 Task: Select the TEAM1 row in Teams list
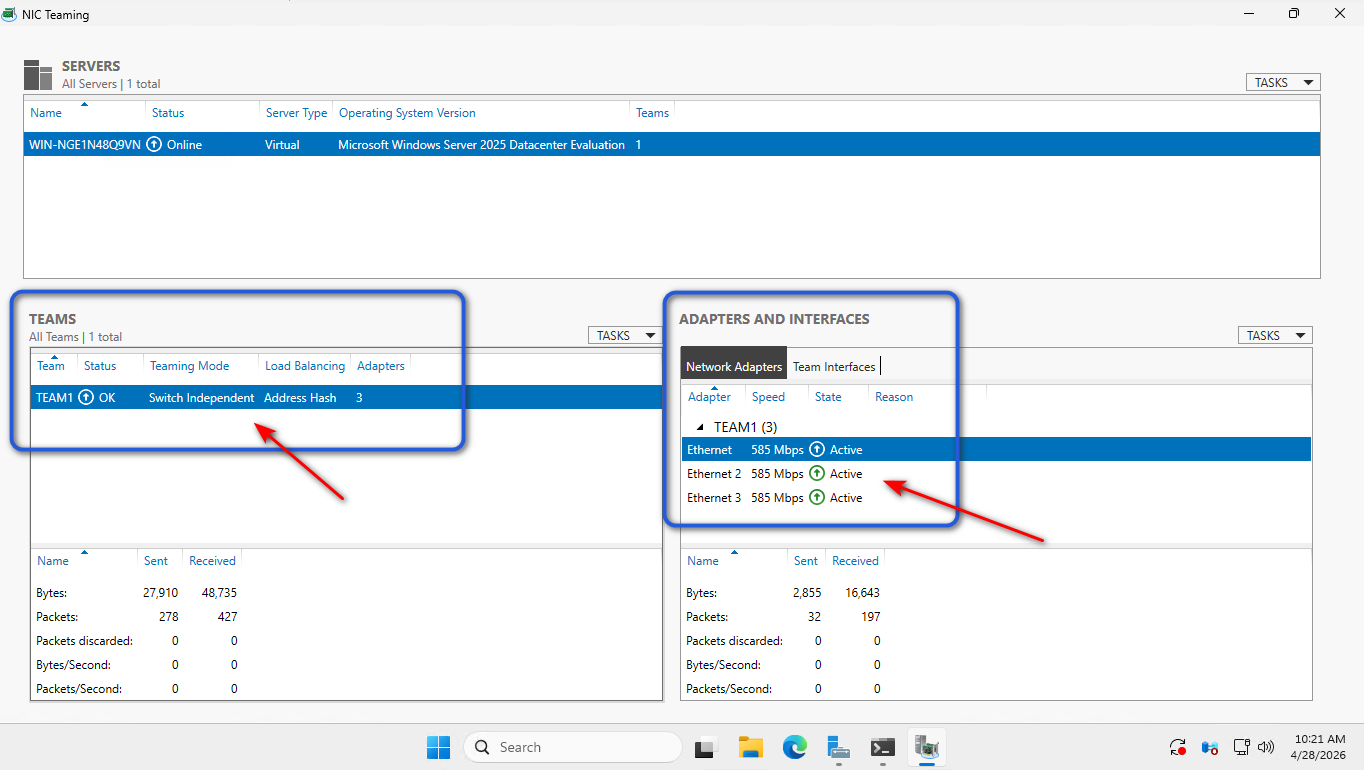click(346, 398)
